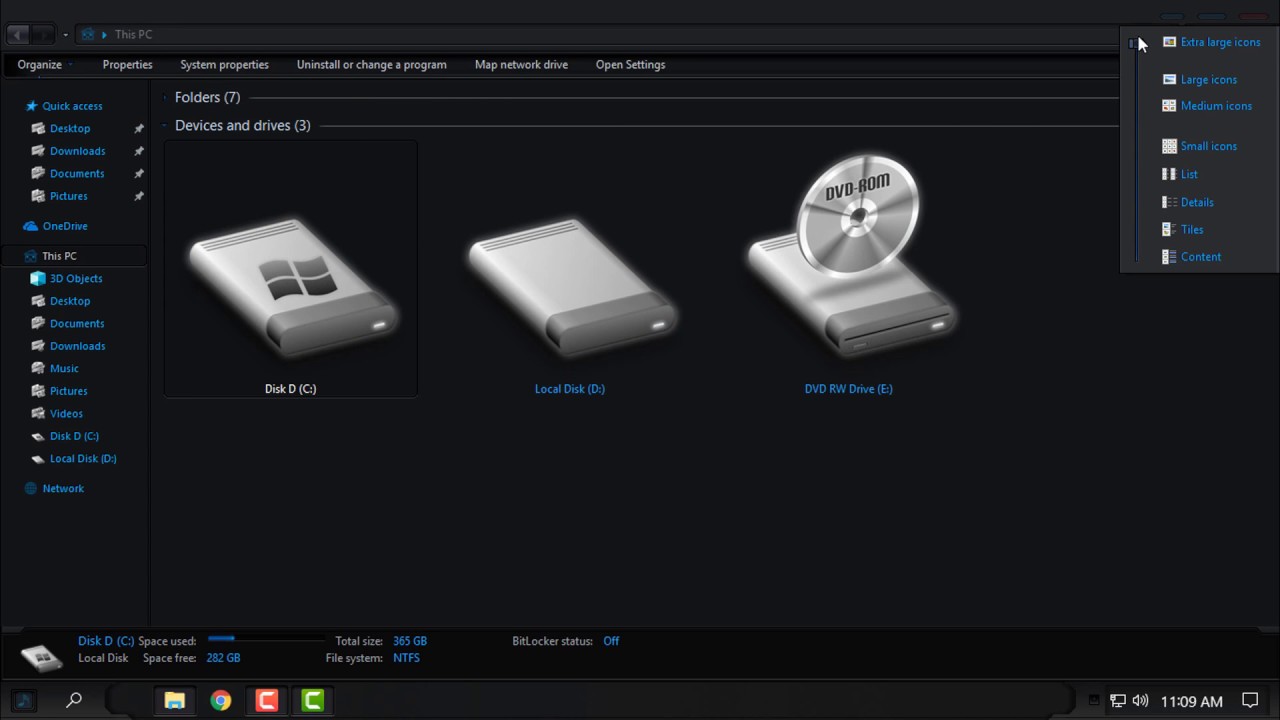Open the Search icon on taskbar

click(x=73, y=700)
